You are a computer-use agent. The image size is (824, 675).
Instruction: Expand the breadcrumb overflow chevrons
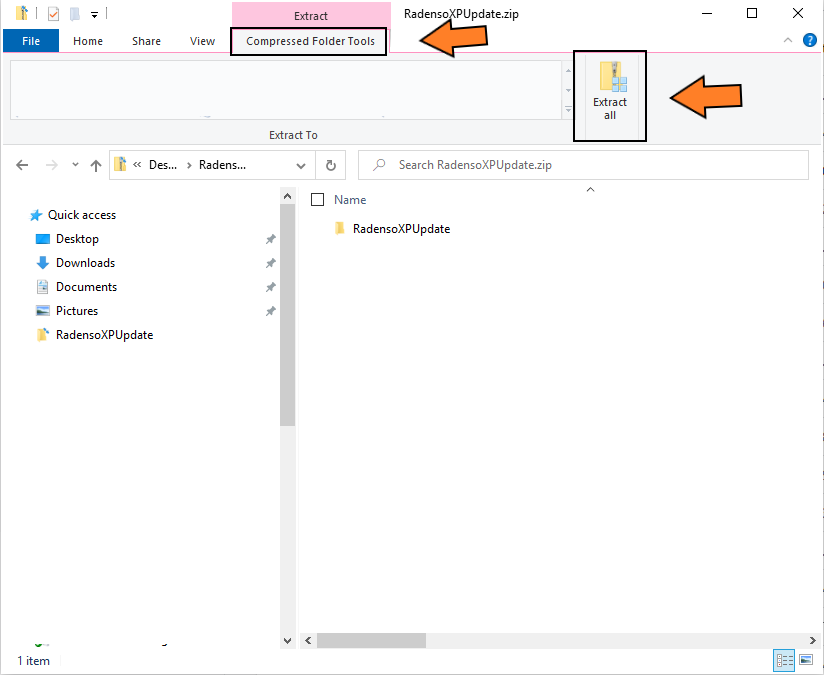[x=137, y=165]
